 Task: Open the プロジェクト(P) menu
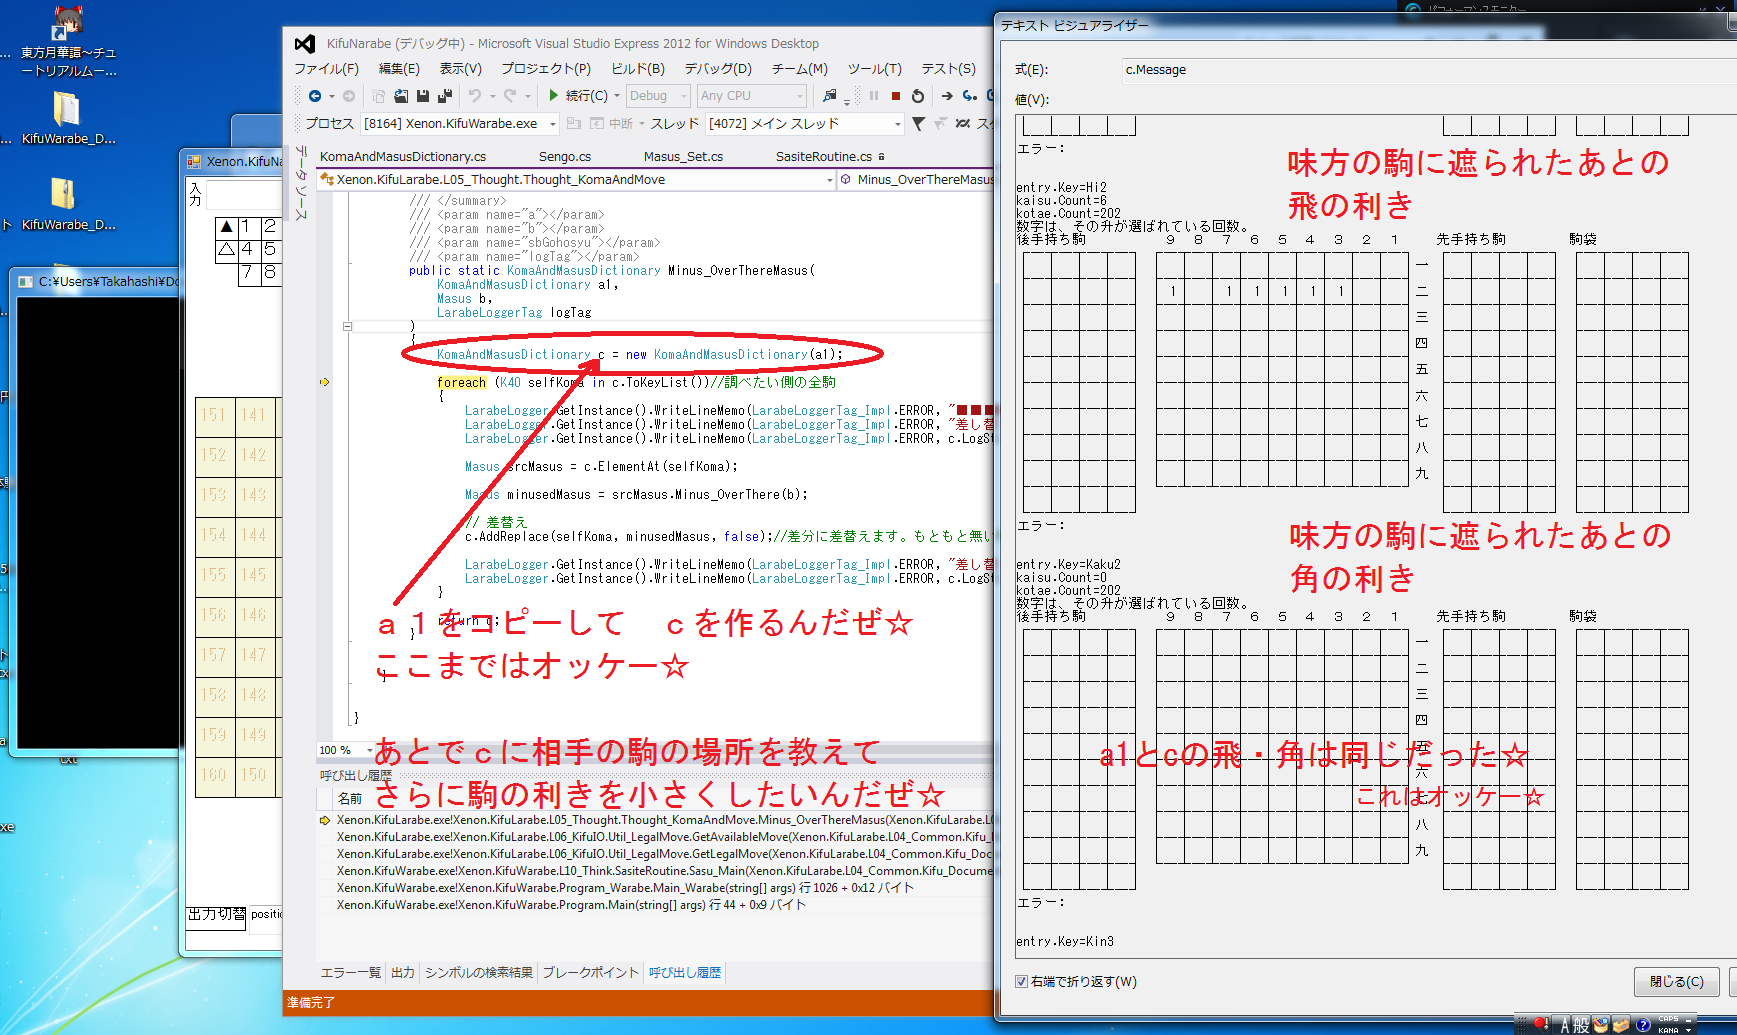(546, 69)
